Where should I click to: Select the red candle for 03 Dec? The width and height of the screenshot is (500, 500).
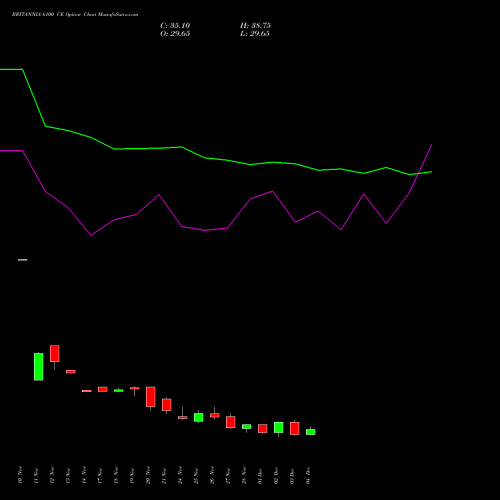(295, 429)
